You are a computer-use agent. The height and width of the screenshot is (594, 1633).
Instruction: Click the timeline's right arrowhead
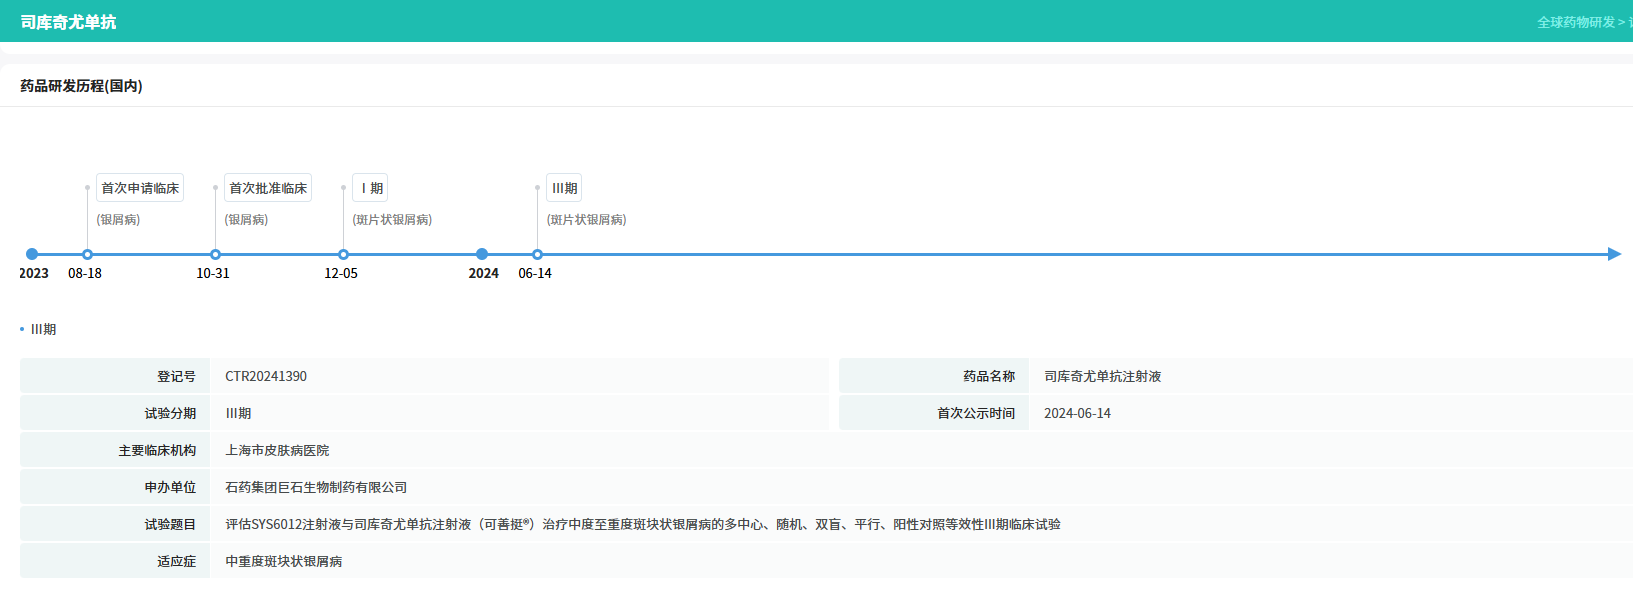pos(1613,254)
